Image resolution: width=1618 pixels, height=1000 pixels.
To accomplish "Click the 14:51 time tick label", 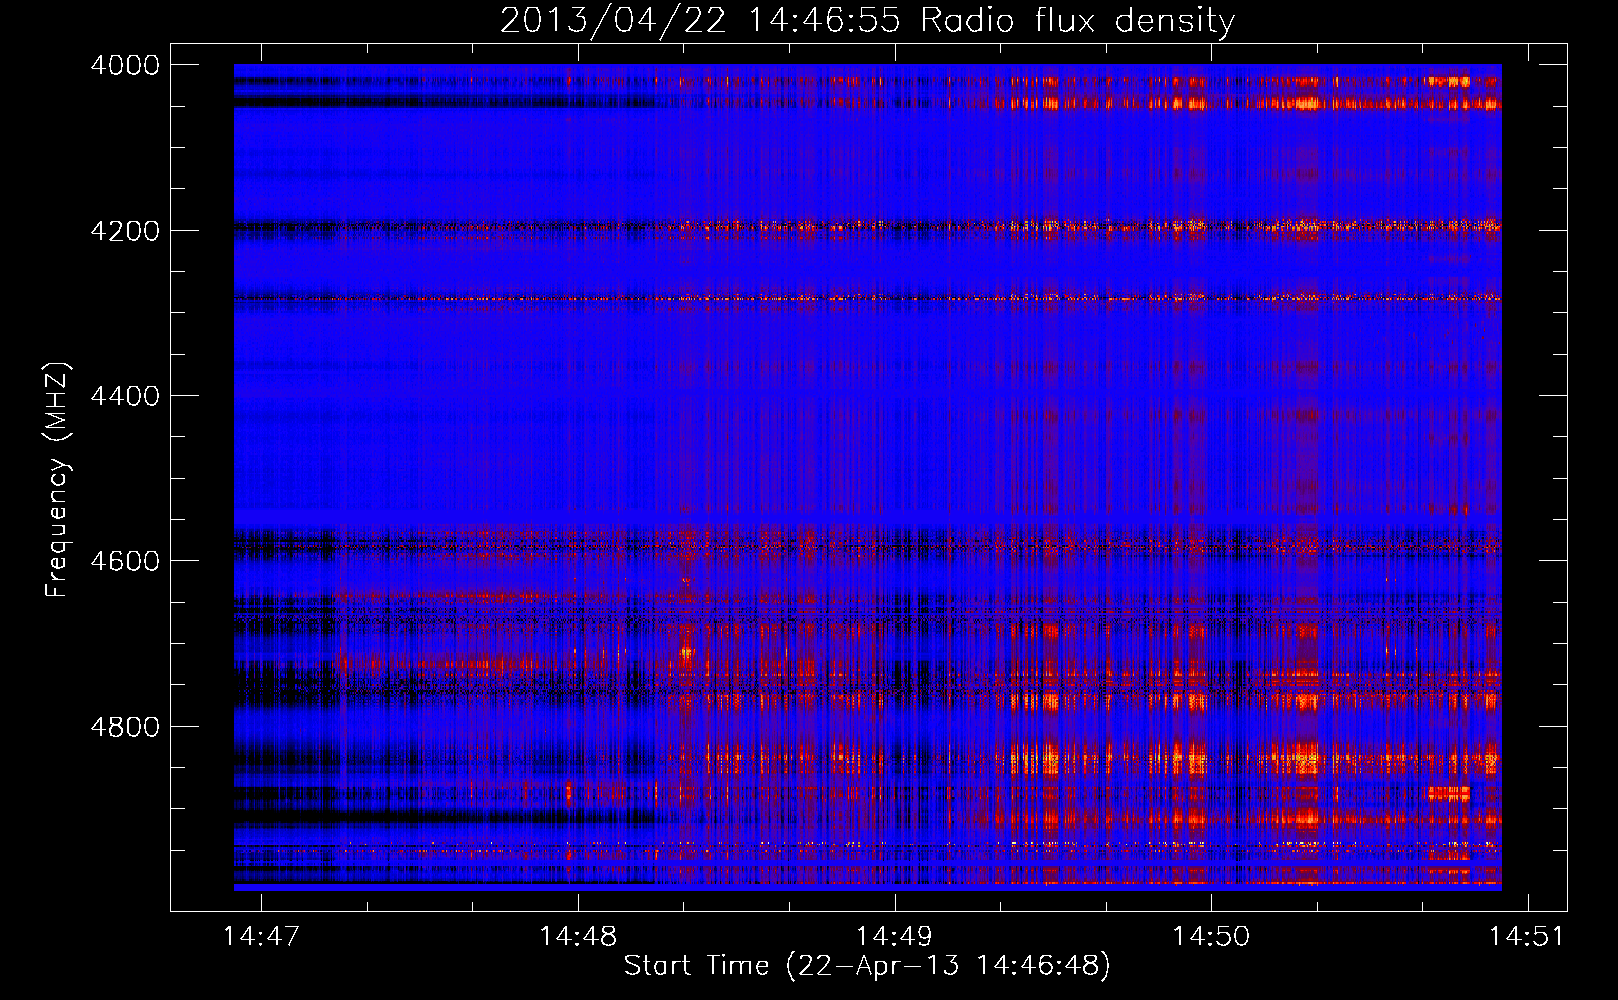I will [x=1527, y=936].
